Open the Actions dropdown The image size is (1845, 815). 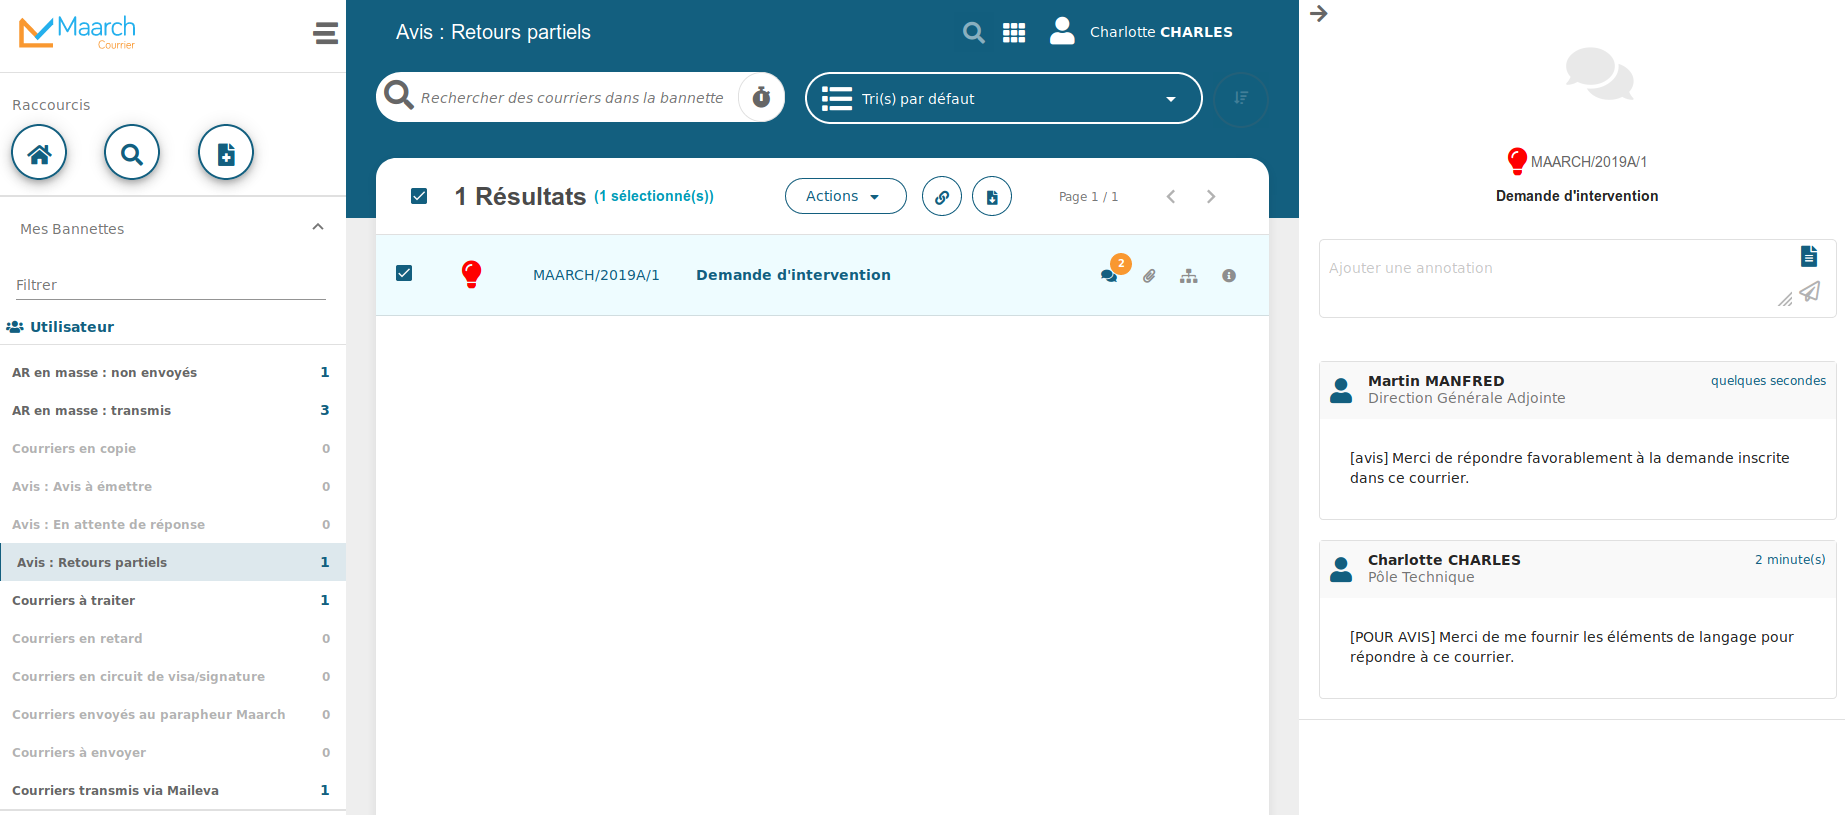pos(845,196)
